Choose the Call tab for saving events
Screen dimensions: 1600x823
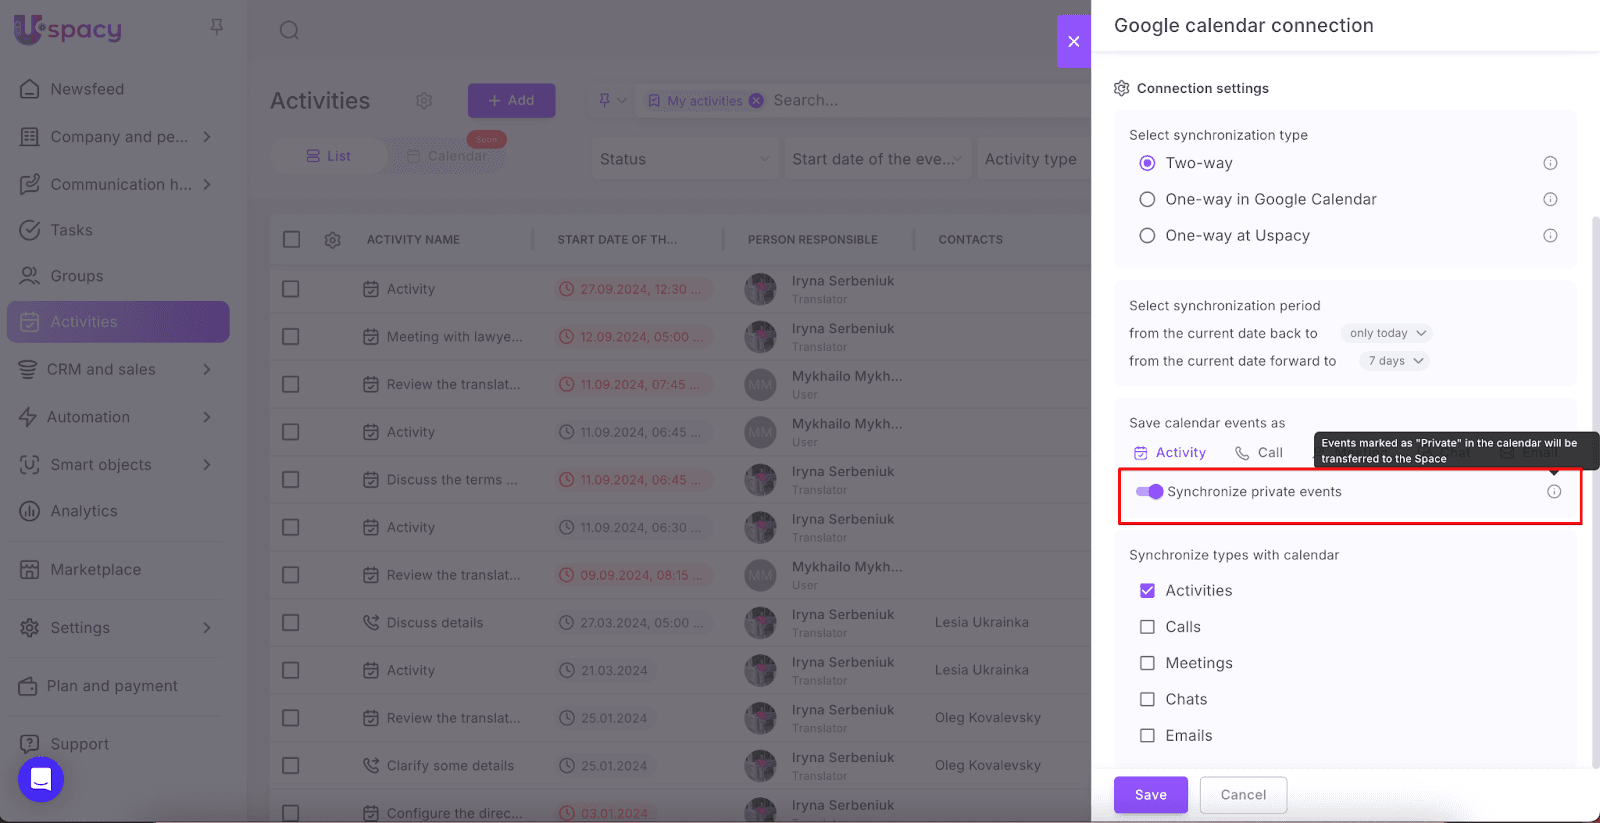[1259, 453]
